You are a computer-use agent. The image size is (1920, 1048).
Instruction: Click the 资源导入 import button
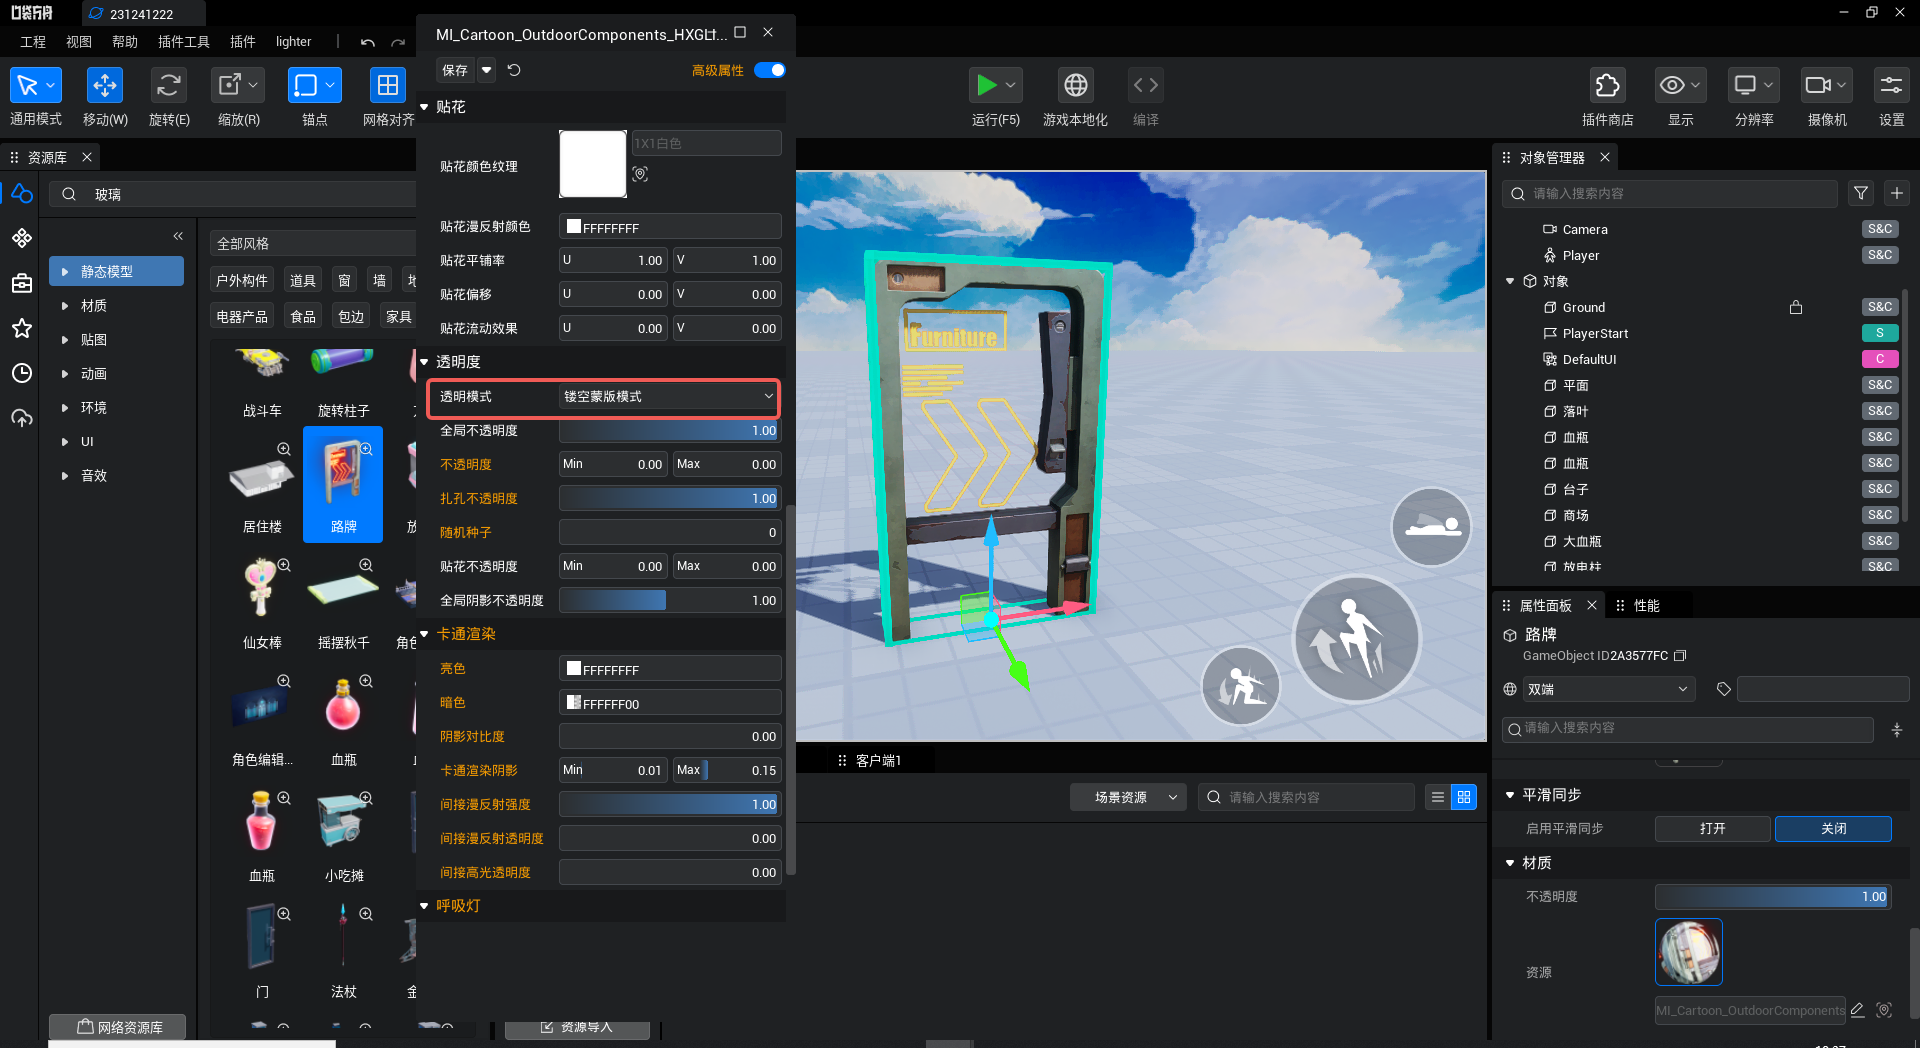click(577, 1027)
